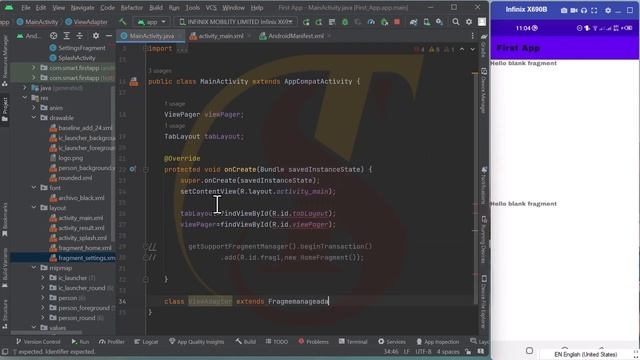
Task: Take screenshot in Infinix mirror window
Action: click(x=564, y=11)
